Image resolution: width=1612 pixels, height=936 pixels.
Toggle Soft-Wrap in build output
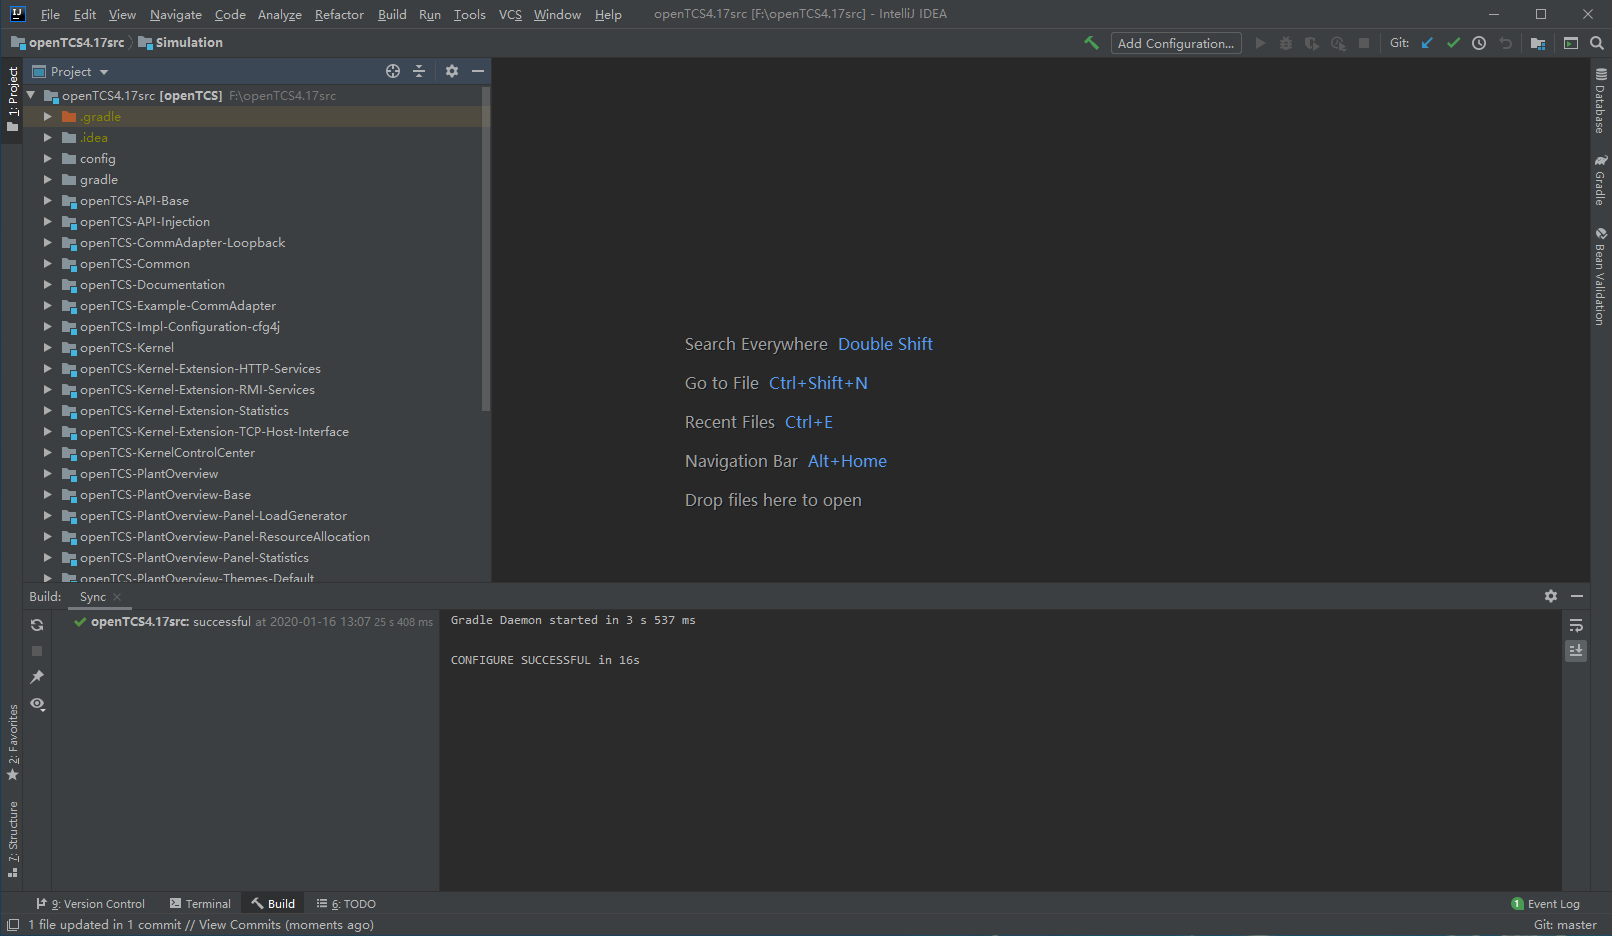pos(1576,625)
